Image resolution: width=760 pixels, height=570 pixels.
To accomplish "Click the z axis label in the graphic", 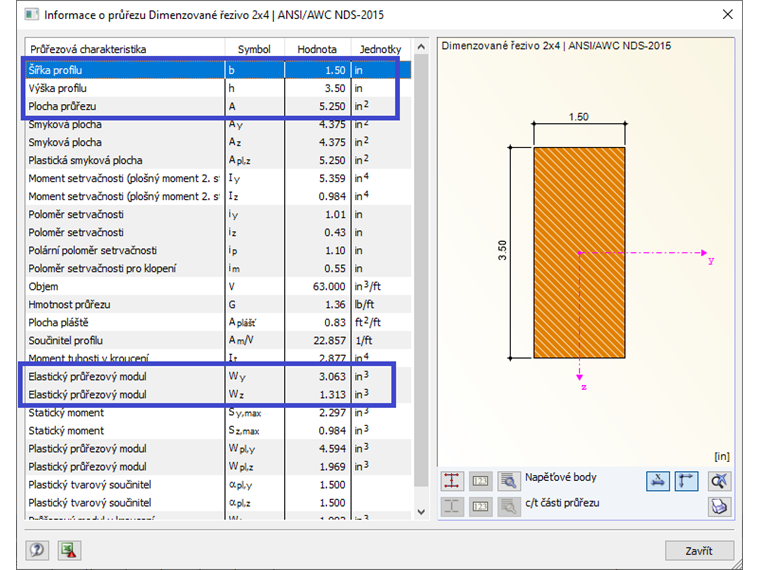I will point(584,387).
